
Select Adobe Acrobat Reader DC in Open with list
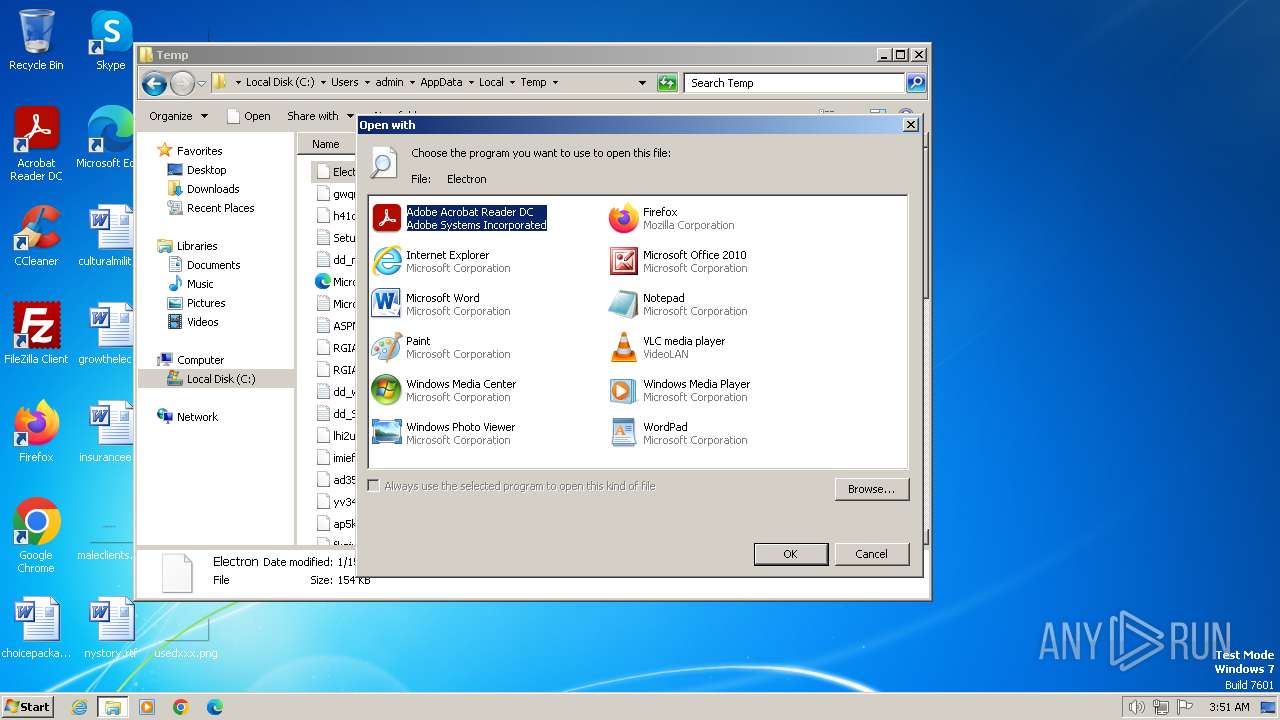click(x=460, y=218)
